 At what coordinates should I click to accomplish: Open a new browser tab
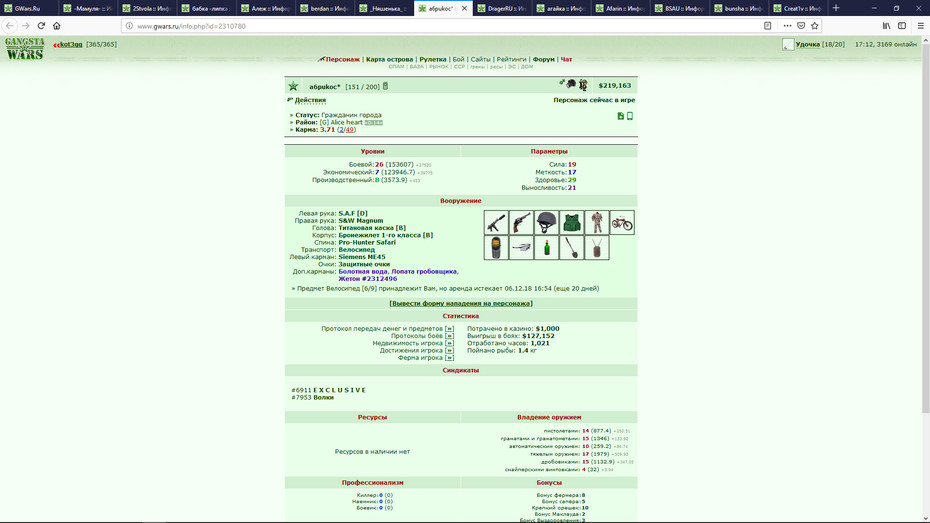pyautogui.click(x=836, y=8)
